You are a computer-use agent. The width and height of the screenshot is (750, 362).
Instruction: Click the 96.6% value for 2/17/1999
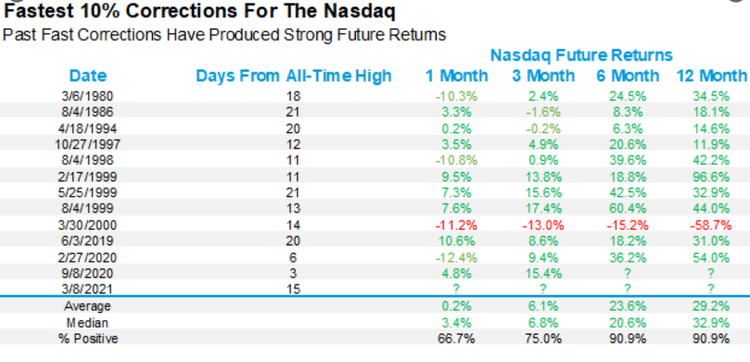click(711, 177)
